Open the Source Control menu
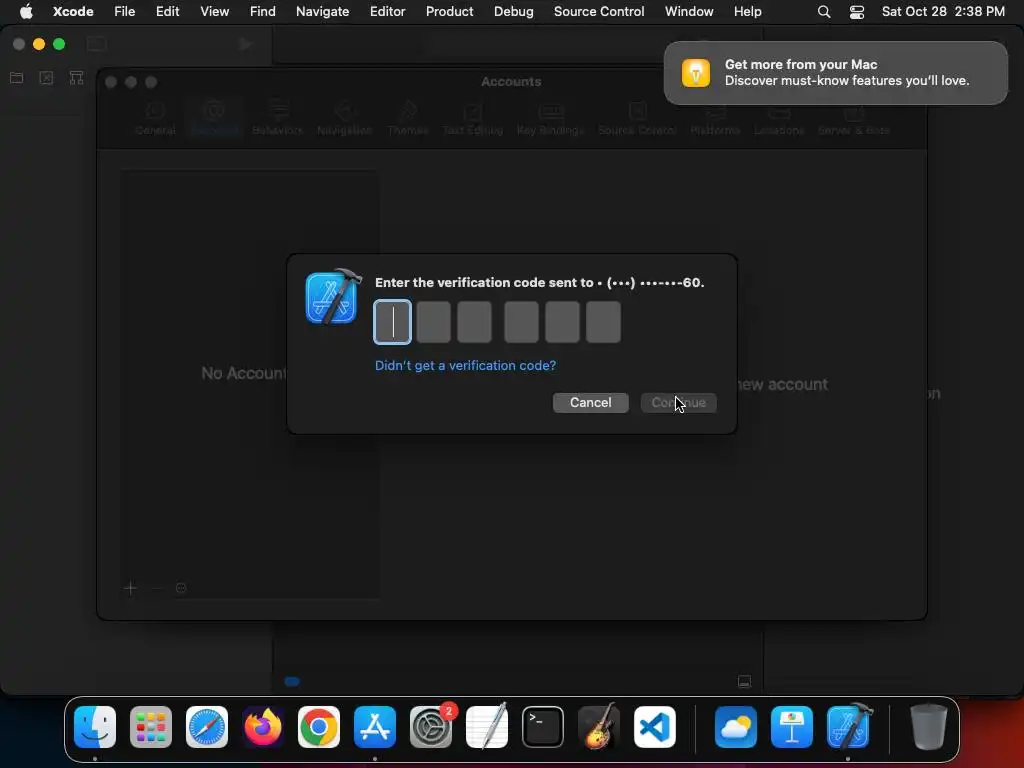The image size is (1024, 768). tap(599, 11)
